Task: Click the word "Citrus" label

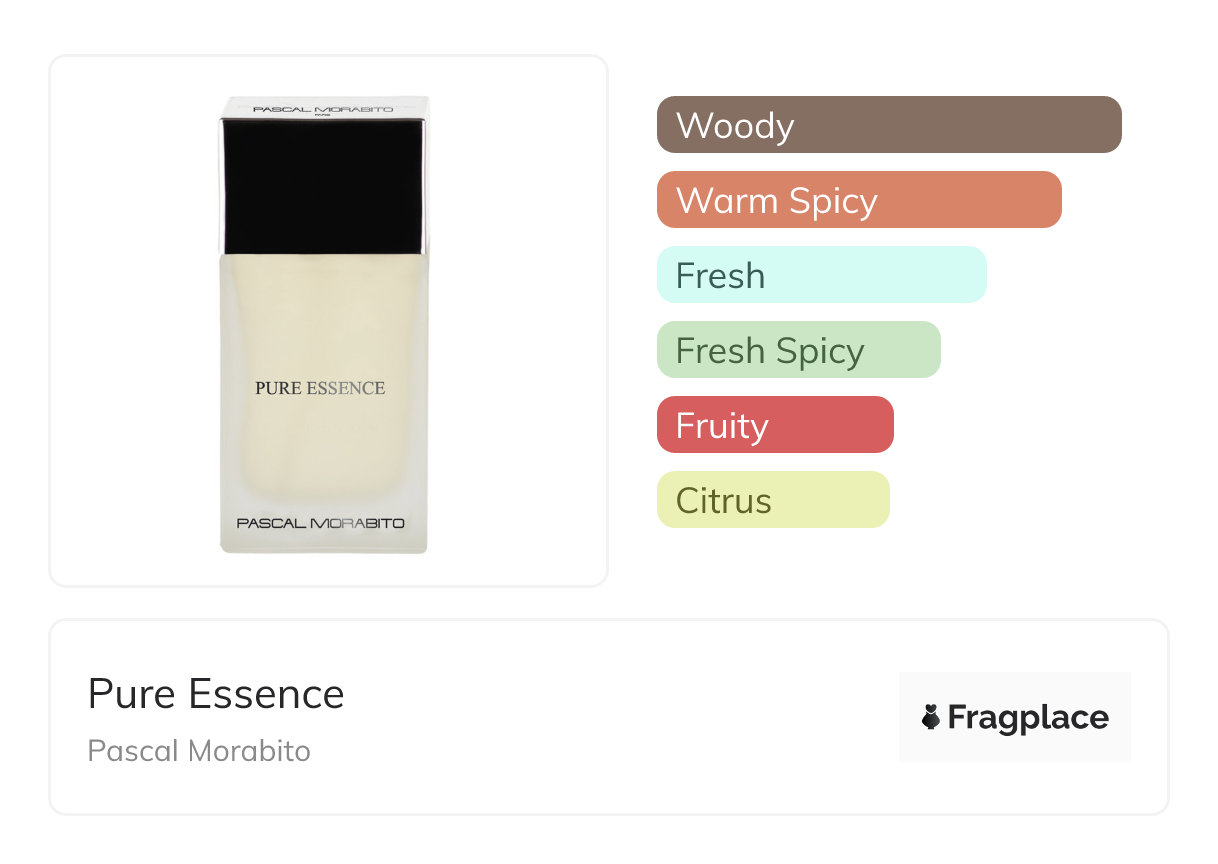Action: point(724,501)
